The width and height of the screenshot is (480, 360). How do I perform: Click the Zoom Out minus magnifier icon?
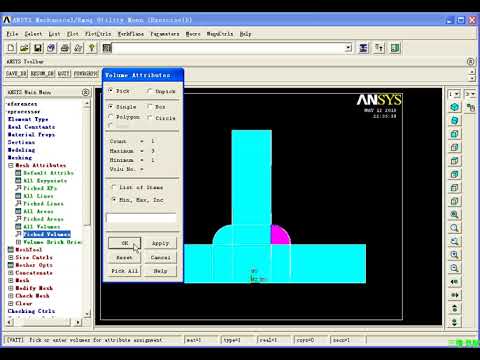click(454, 268)
